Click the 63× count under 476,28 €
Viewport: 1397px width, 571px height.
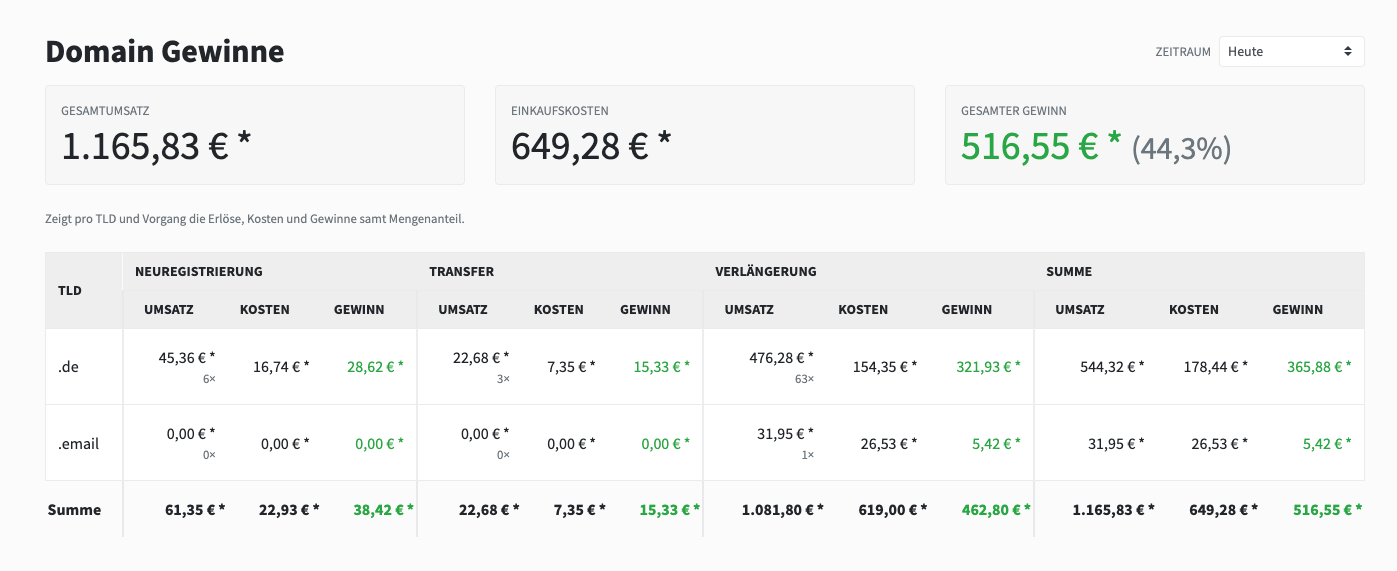806,379
